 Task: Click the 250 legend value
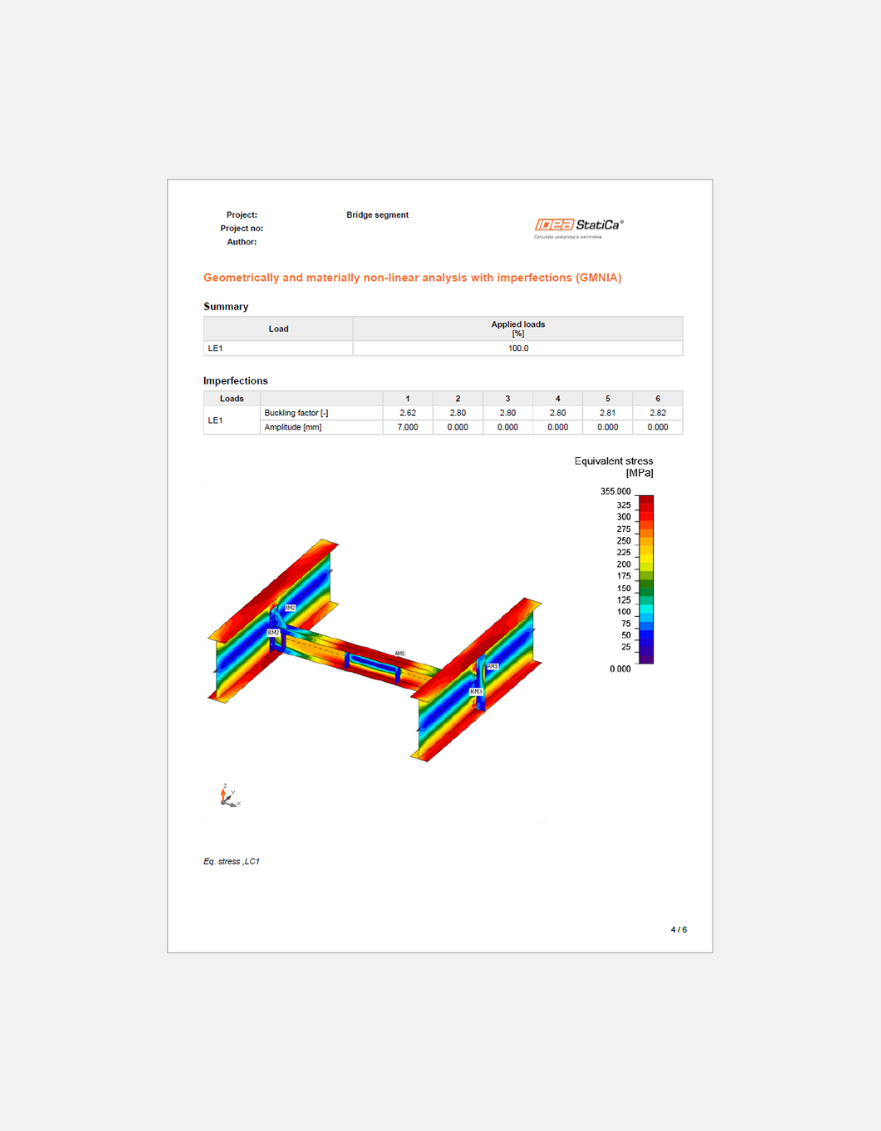click(623, 541)
